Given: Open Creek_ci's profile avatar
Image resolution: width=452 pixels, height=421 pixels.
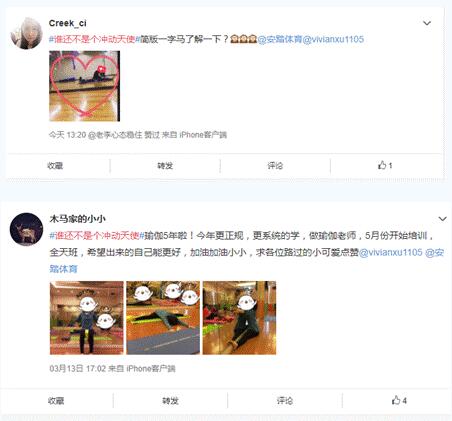Looking at the screenshot, I should (x=27, y=34).
